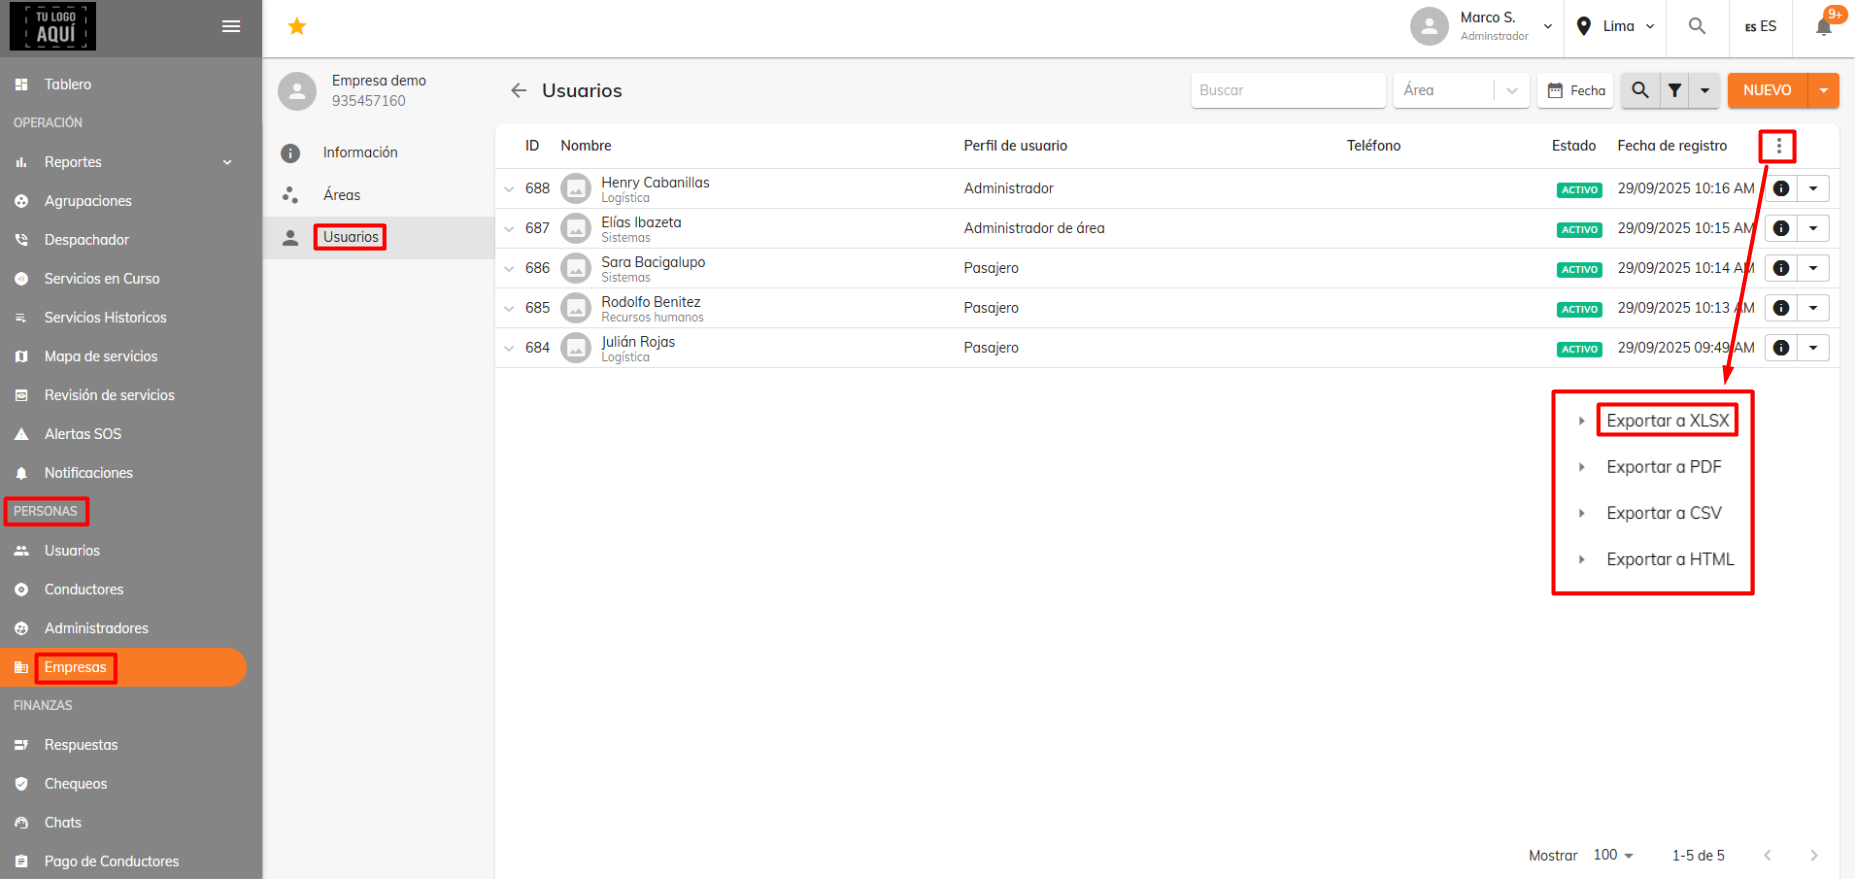Open Respuestas in sidebar
The width and height of the screenshot is (1855, 879).
pyautogui.click(x=81, y=745)
